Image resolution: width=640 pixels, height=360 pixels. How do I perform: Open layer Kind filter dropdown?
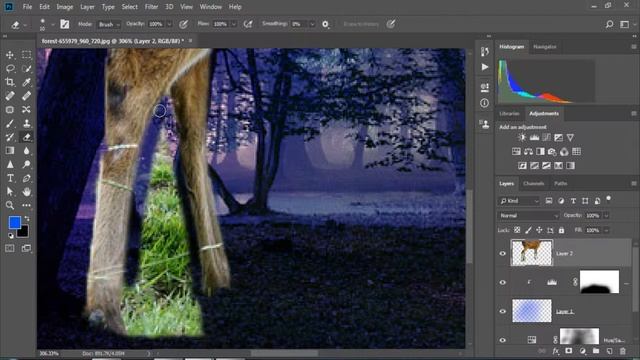pyautogui.click(x=519, y=201)
